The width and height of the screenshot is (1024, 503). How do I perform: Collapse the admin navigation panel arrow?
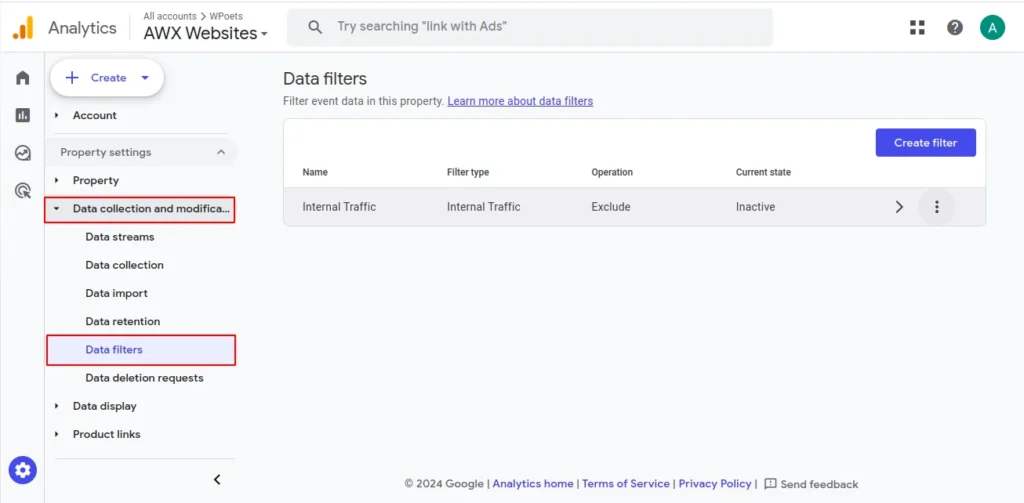(x=217, y=479)
